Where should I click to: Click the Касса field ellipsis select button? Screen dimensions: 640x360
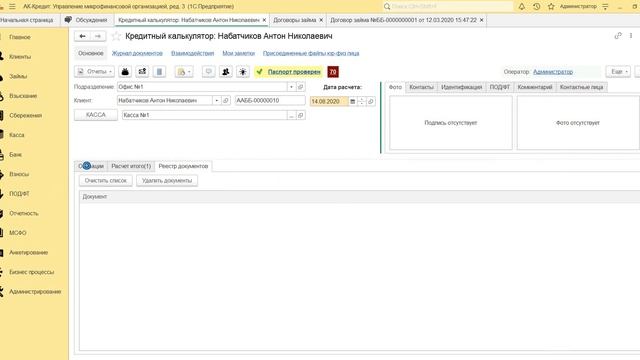[x=291, y=116]
